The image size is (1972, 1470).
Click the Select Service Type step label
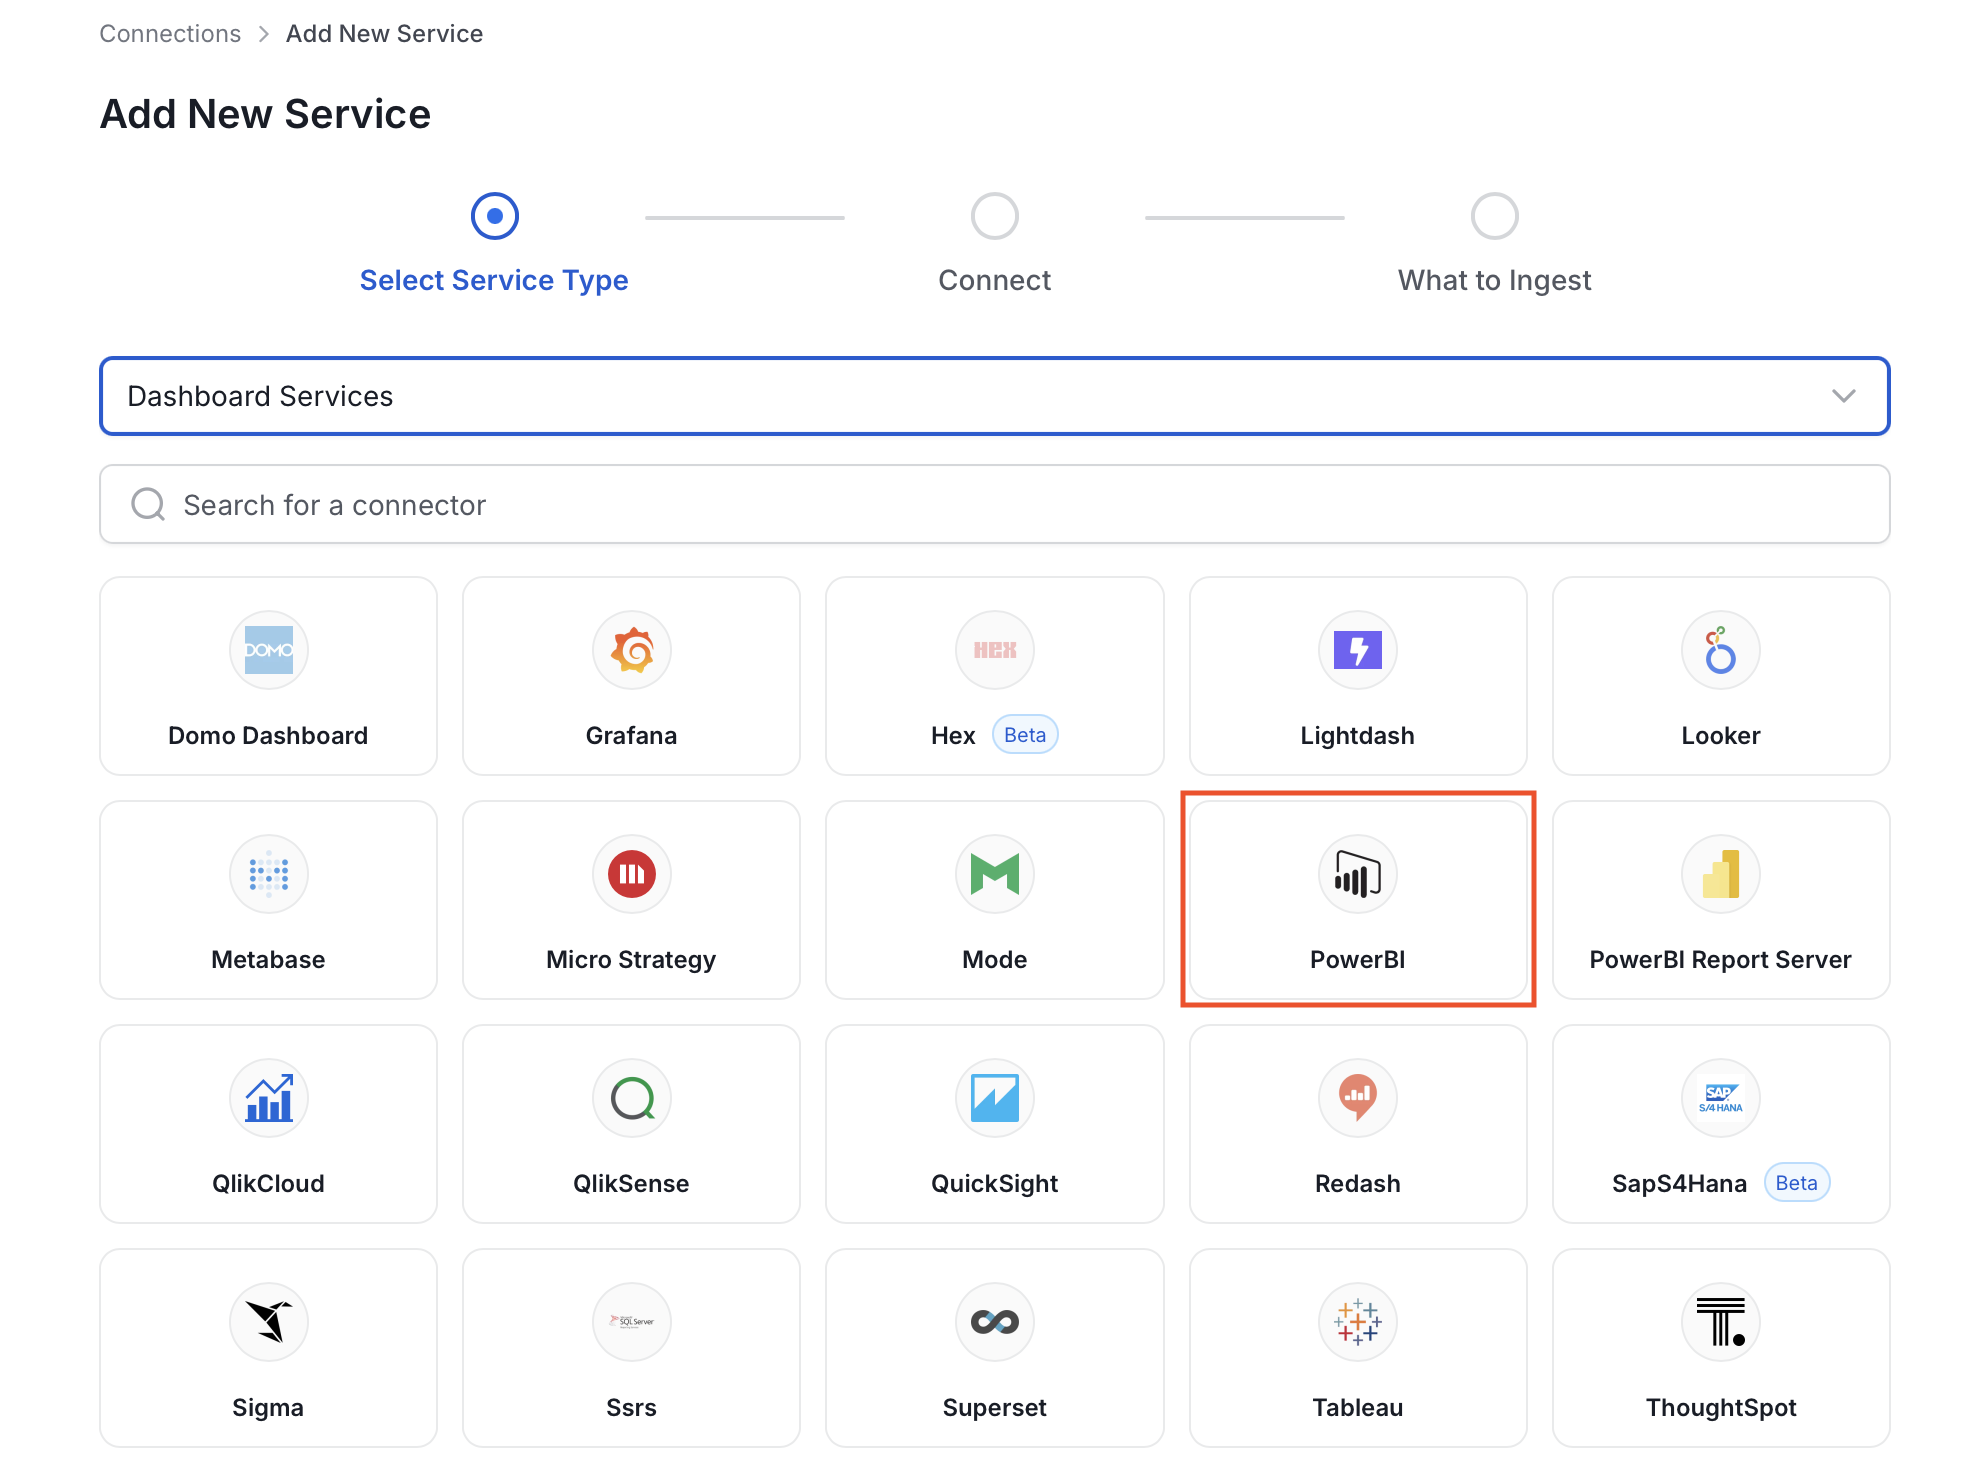pyautogui.click(x=494, y=280)
